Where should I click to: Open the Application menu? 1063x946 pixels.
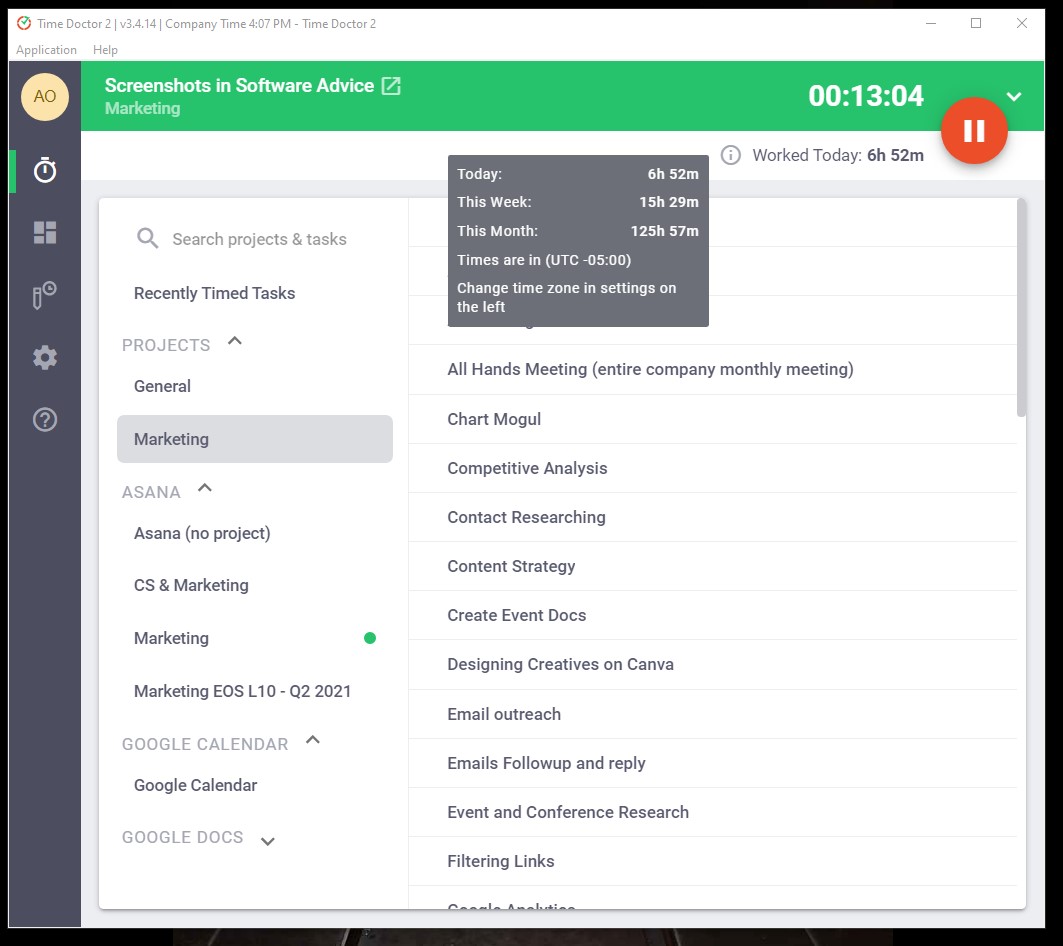46,50
